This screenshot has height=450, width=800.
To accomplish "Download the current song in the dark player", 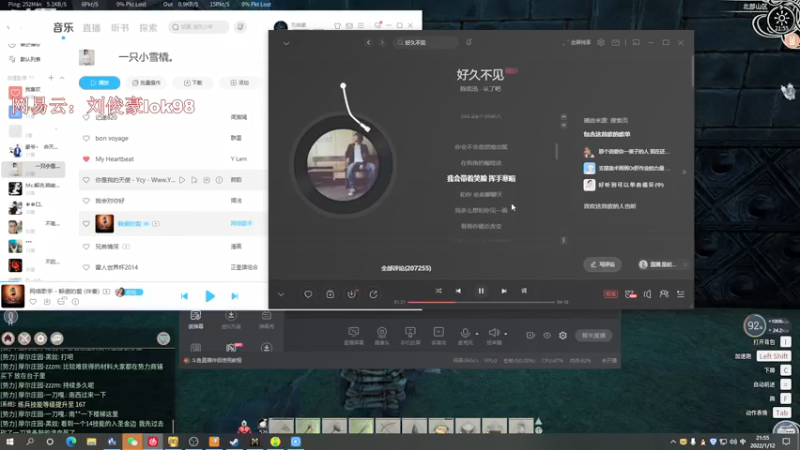I will (x=352, y=294).
